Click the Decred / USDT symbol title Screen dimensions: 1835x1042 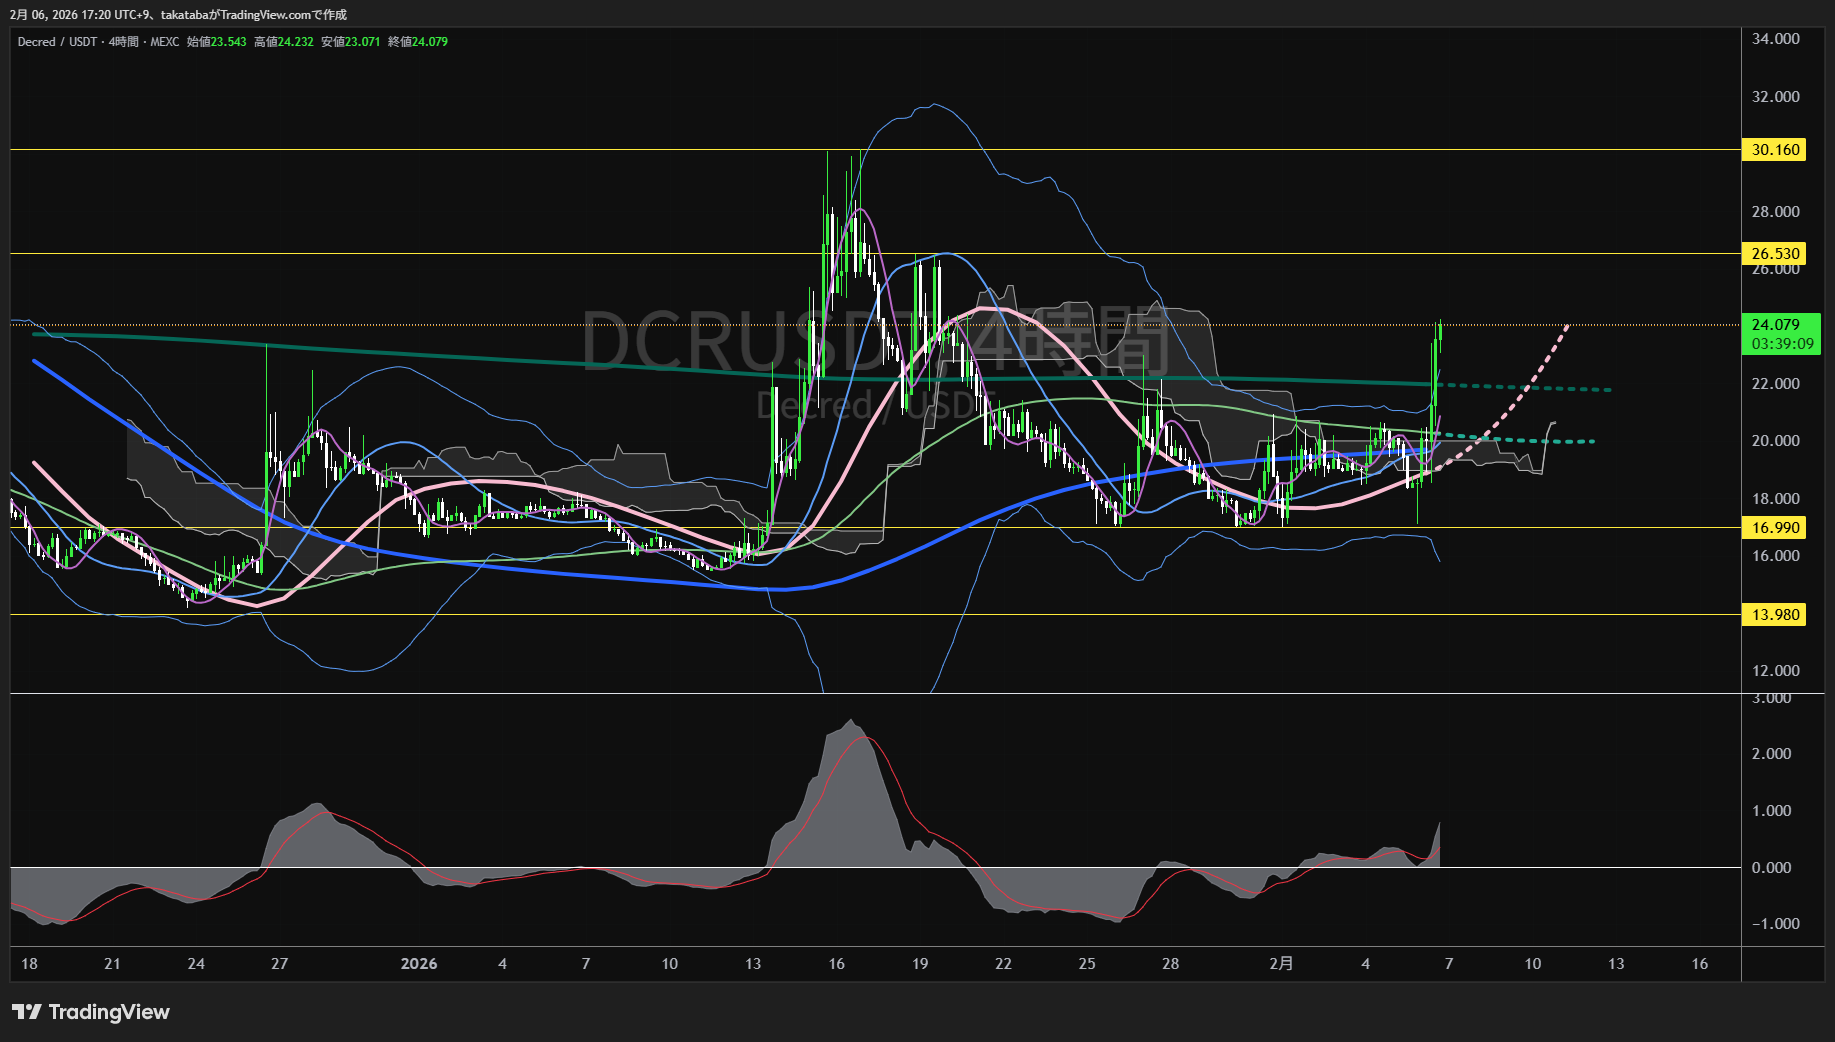coord(57,42)
